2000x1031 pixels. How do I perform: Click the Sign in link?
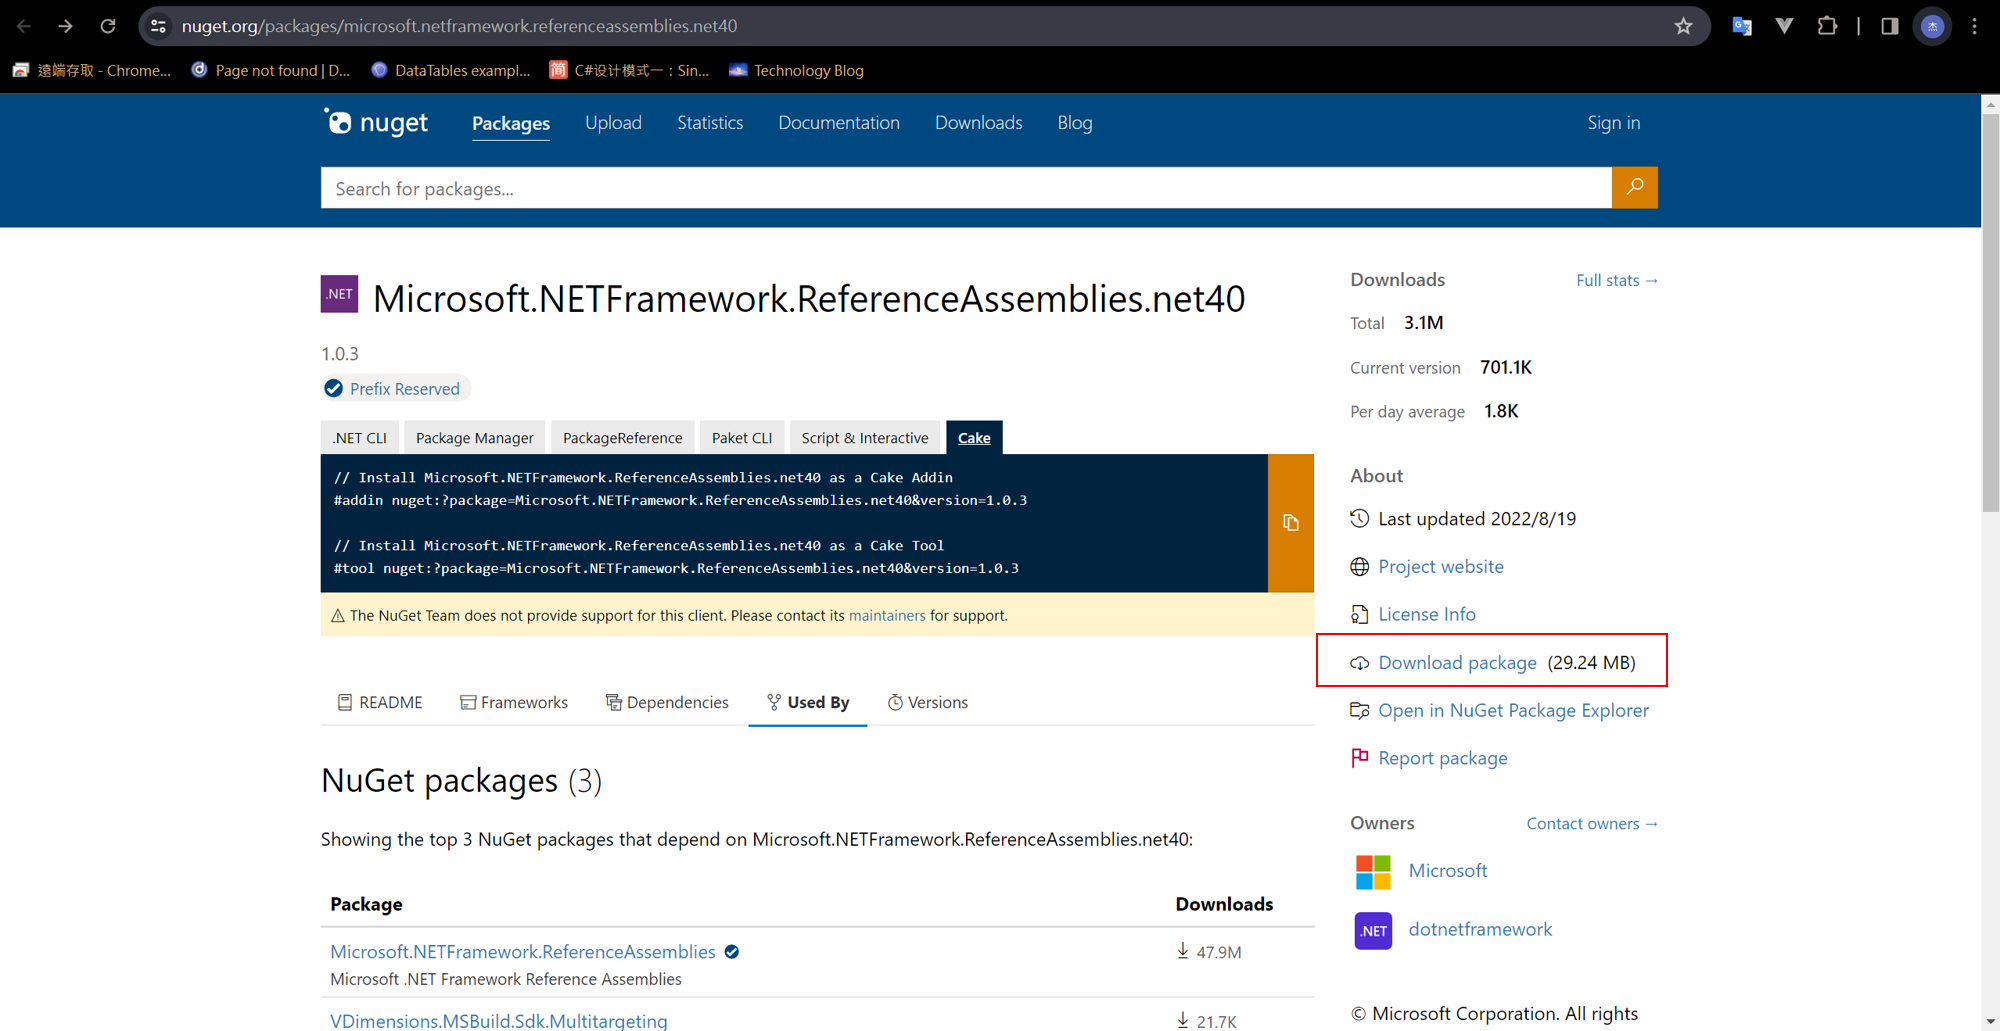1613,123
